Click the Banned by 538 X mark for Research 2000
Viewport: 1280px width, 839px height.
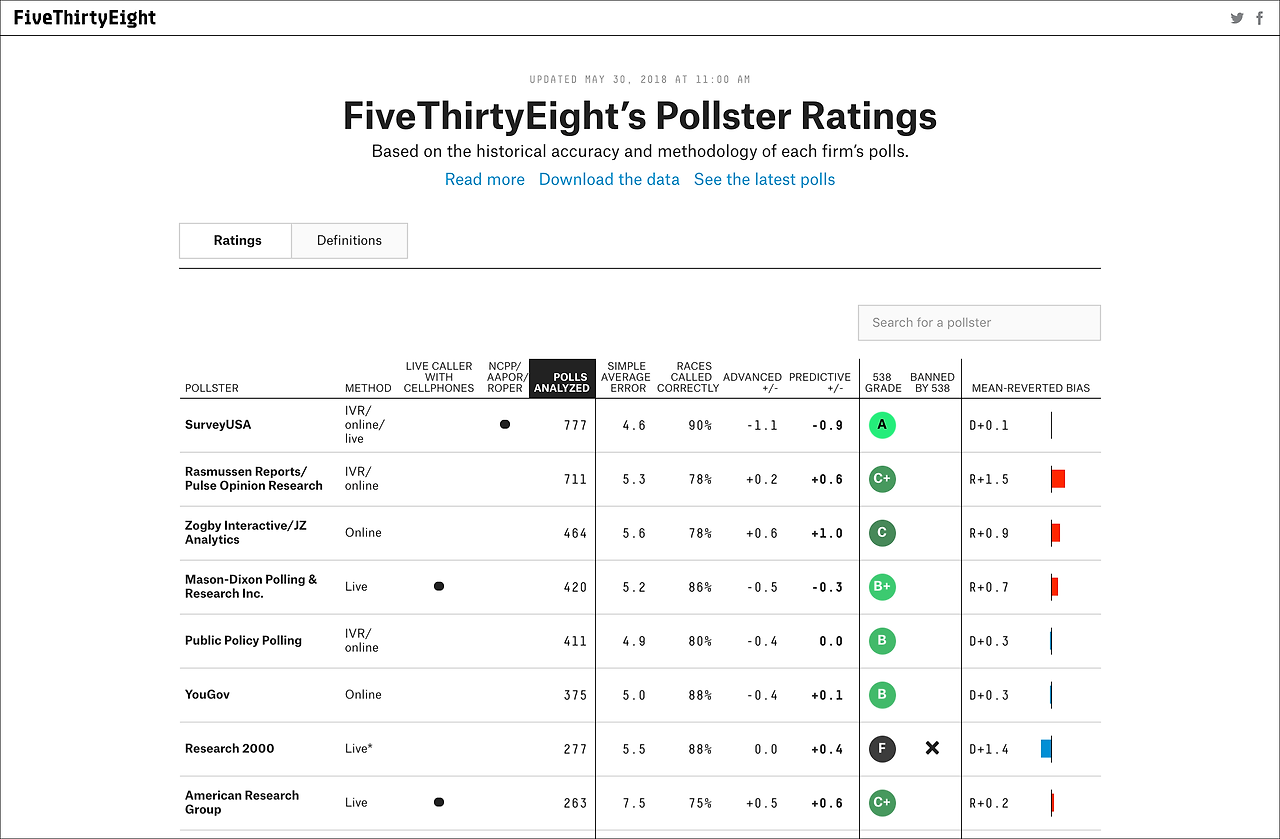[932, 748]
